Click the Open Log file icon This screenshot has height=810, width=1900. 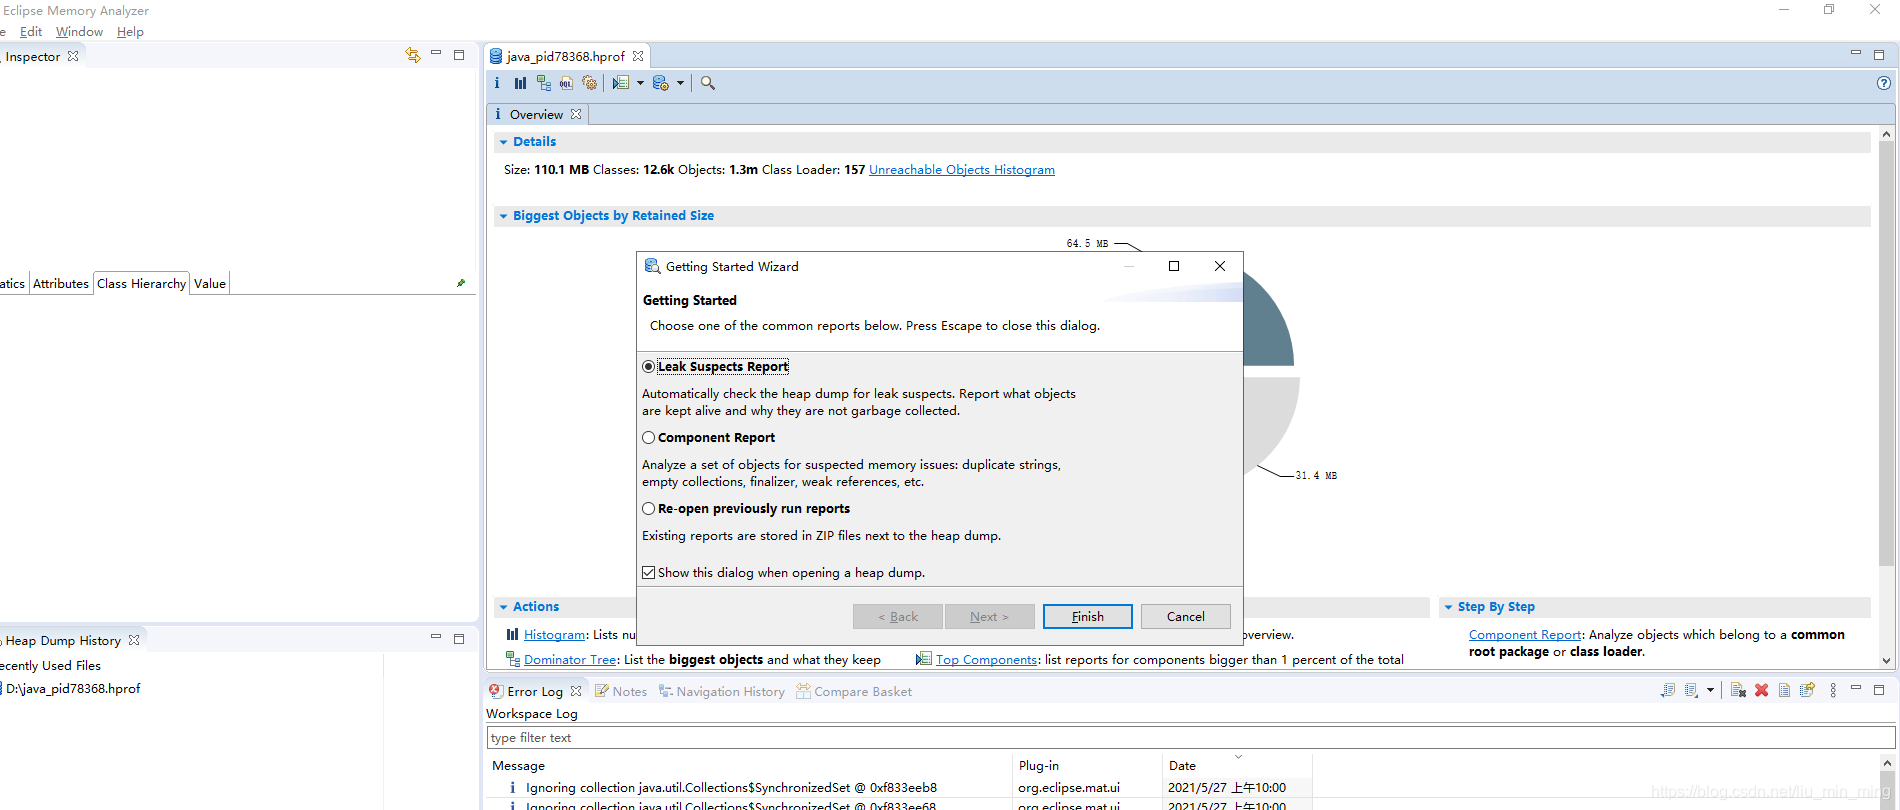1784,690
